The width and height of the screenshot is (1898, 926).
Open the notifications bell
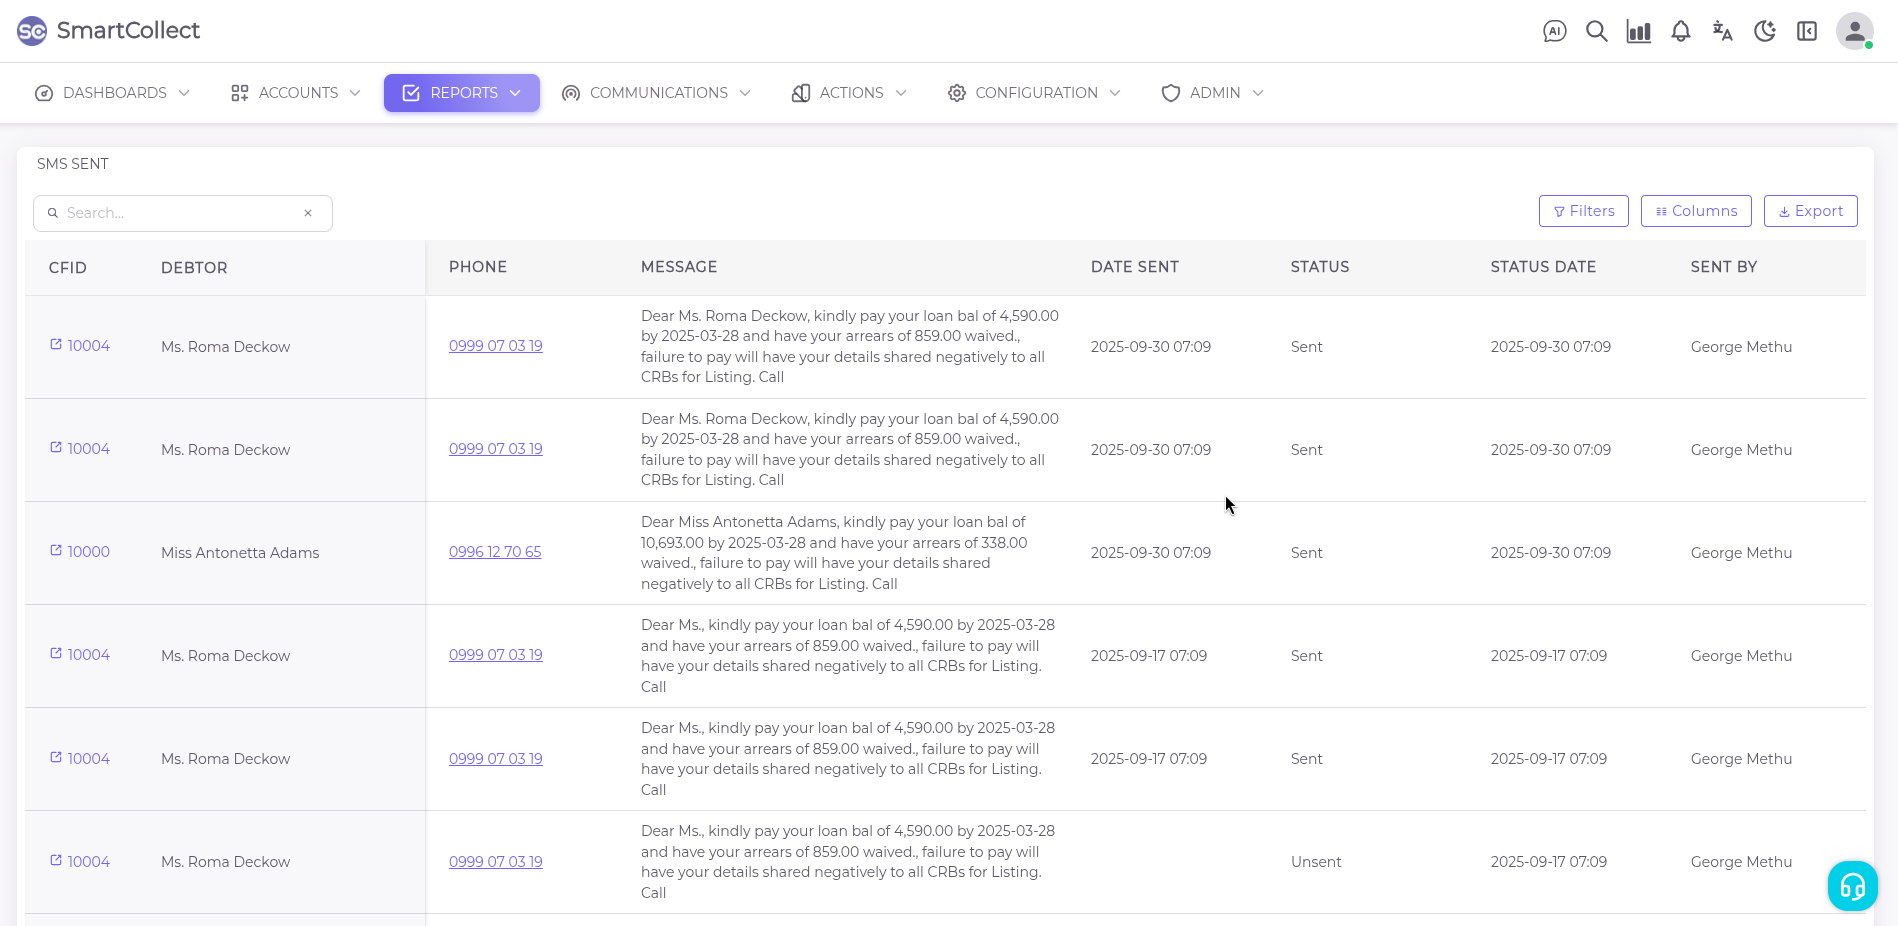tap(1680, 31)
